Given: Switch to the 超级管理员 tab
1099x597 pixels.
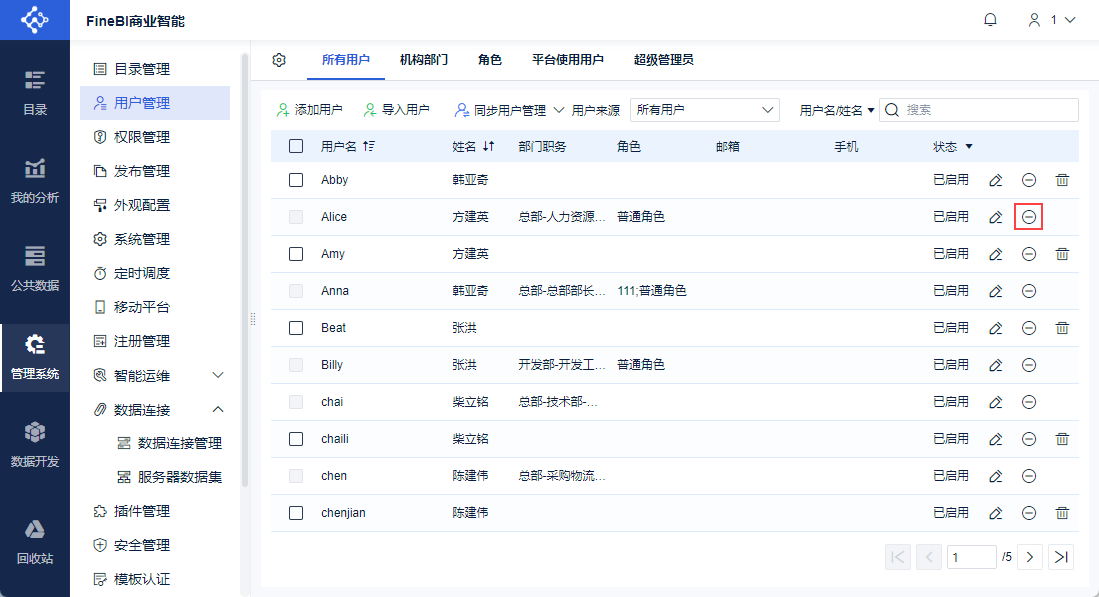Looking at the screenshot, I should coord(663,60).
